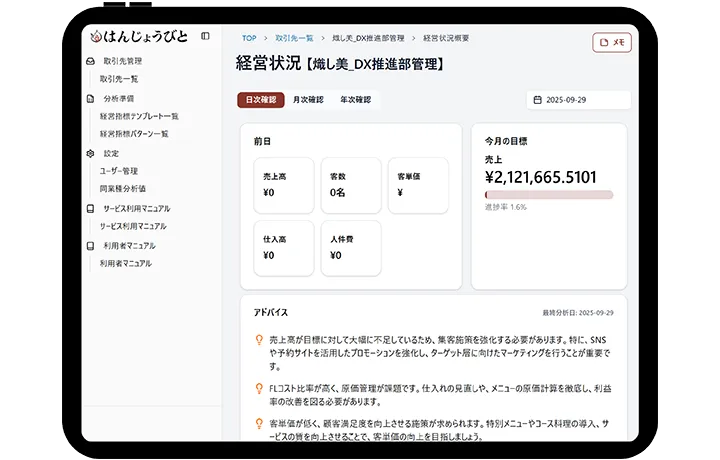Expand the 取引先管理 sidebar section
Image resolution: width=720 pixels, height=460 pixels.
122,61
